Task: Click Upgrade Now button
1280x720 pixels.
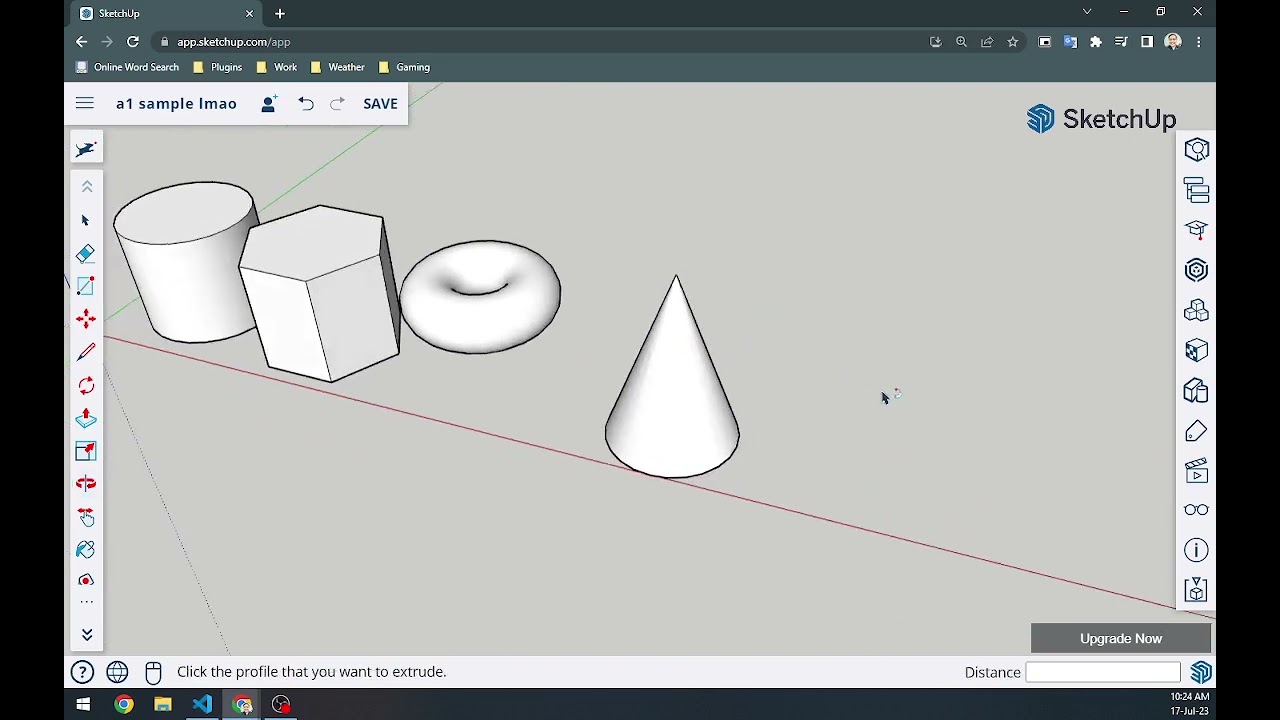Action: (1121, 638)
